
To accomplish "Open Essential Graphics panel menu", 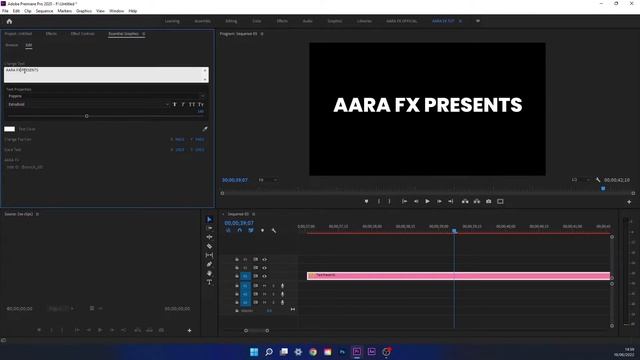I will [x=144, y=34].
